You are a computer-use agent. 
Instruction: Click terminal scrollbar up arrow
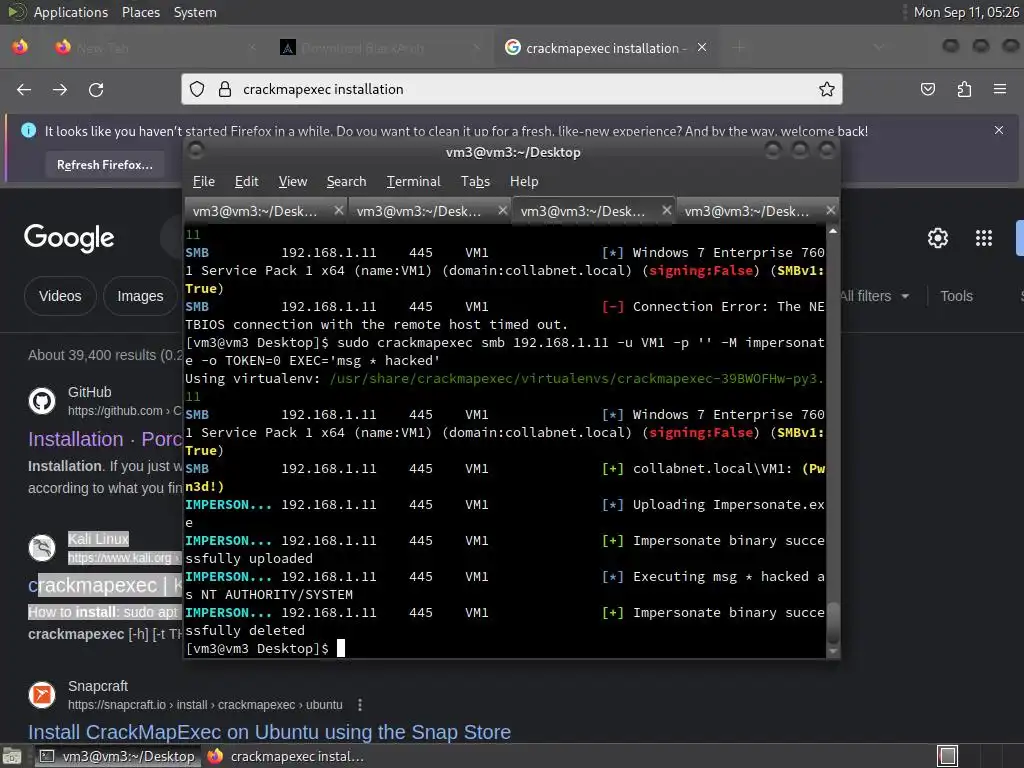(x=833, y=231)
